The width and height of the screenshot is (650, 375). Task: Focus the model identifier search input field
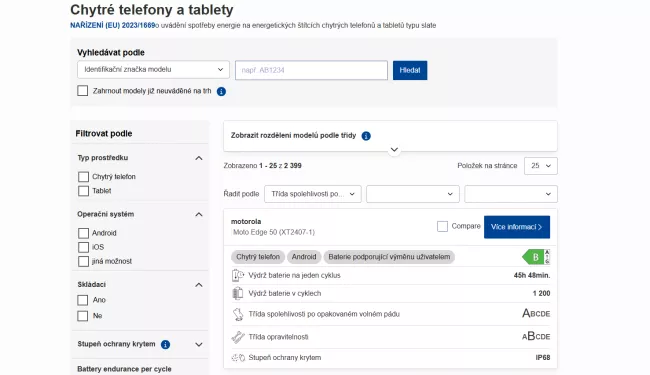click(311, 70)
